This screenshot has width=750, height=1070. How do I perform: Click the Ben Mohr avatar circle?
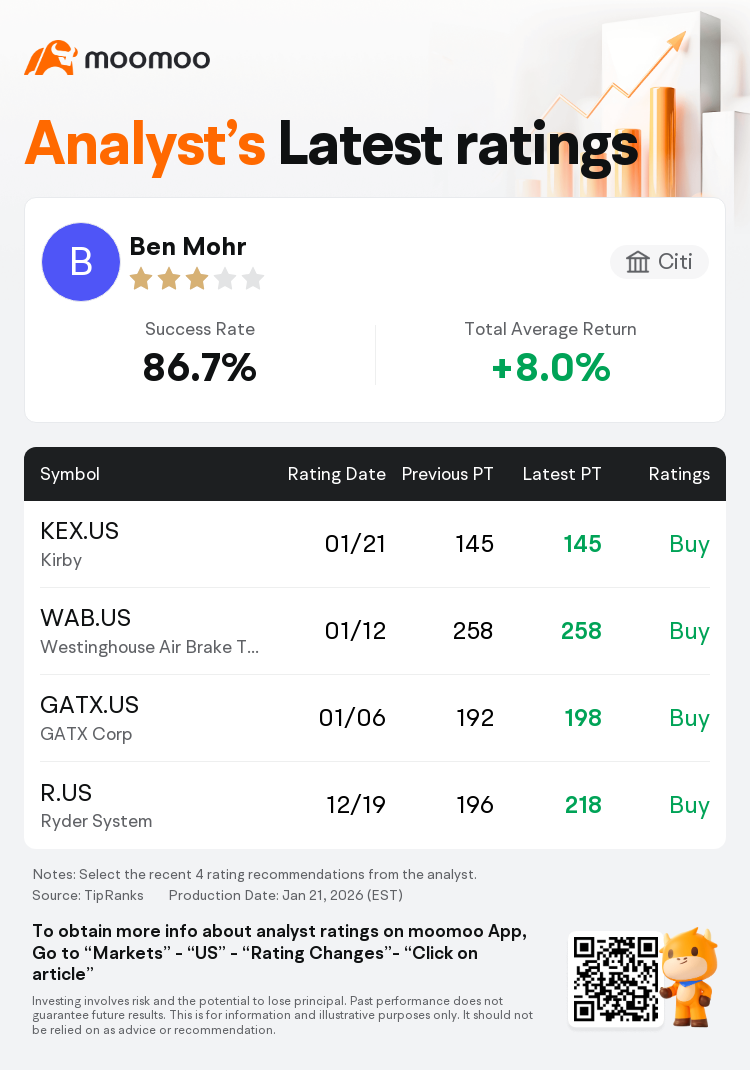(x=81, y=262)
